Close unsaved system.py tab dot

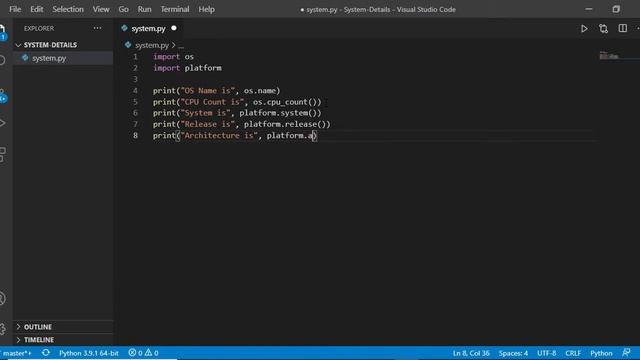pos(174,28)
